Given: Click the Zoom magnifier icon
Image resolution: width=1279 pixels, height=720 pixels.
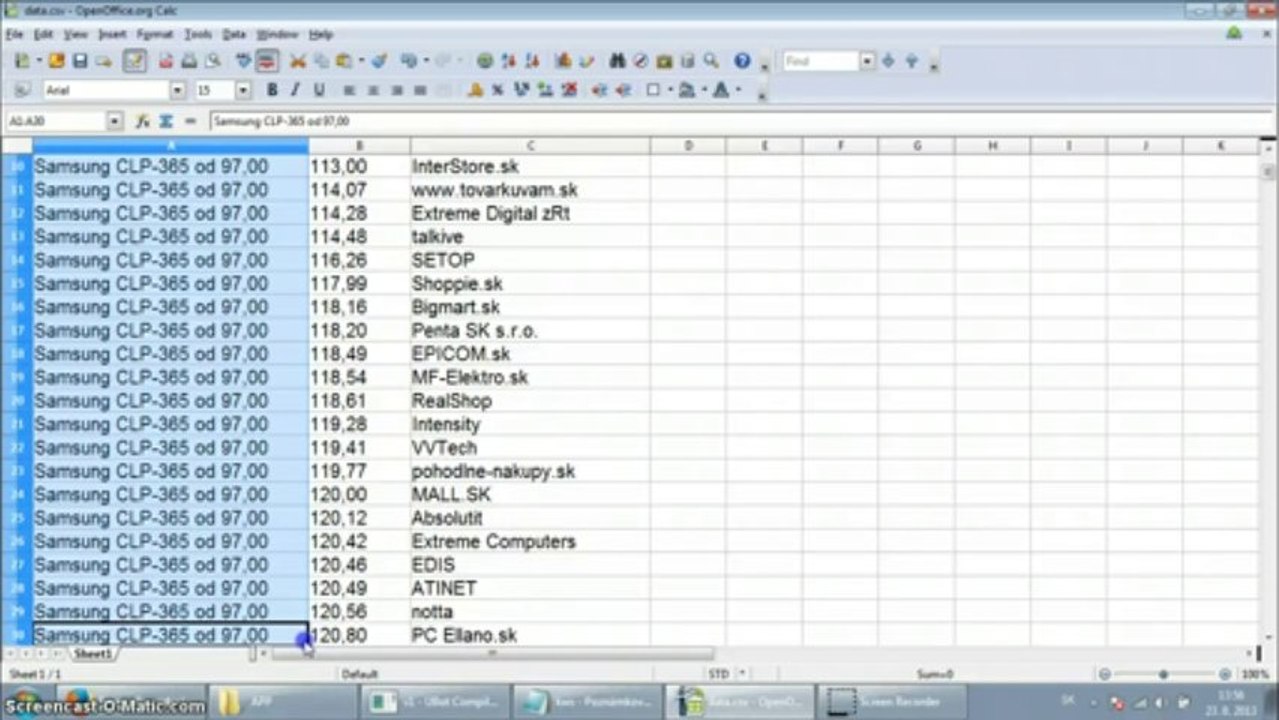Looking at the screenshot, I should click(x=711, y=61).
